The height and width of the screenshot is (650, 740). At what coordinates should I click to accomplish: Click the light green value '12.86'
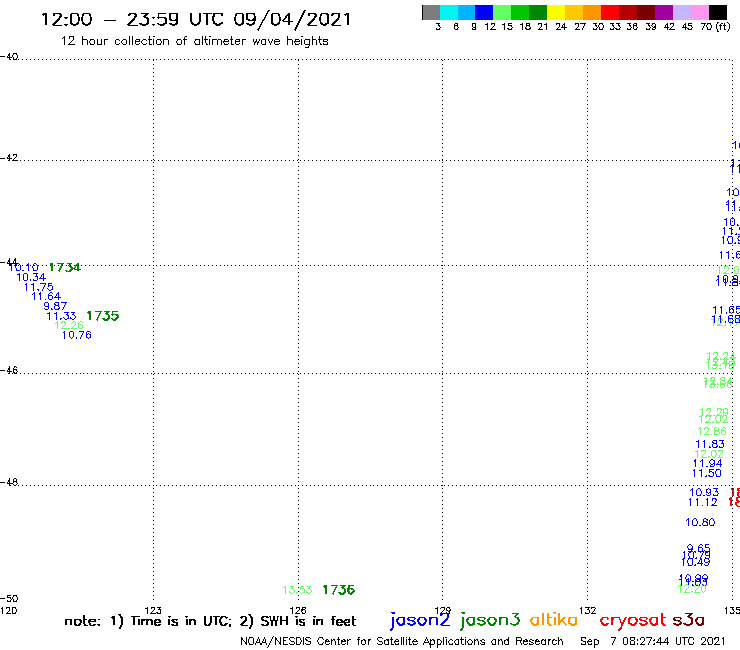(x=712, y=431)
